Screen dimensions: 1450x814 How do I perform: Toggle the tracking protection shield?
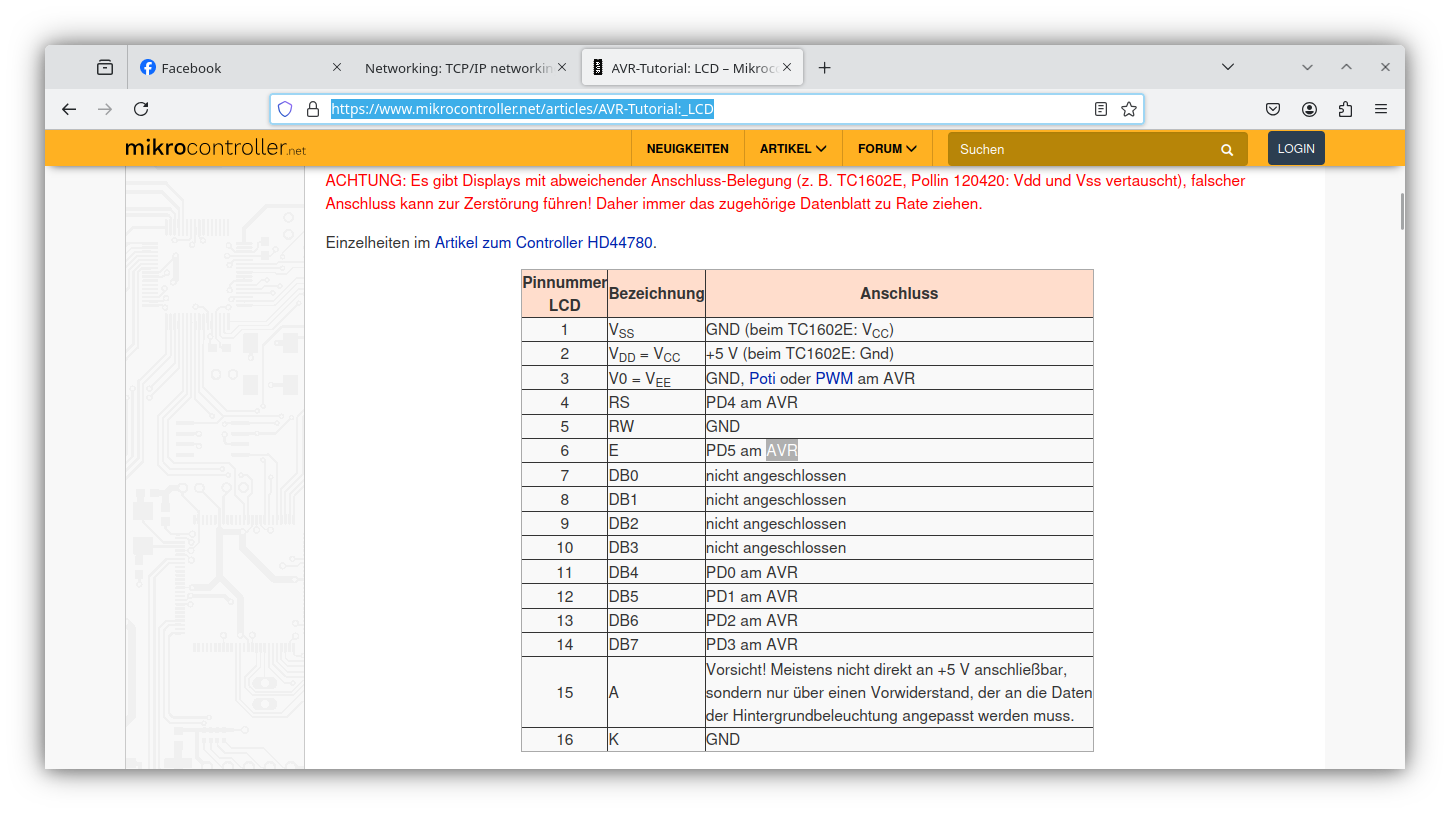(285, 108)
